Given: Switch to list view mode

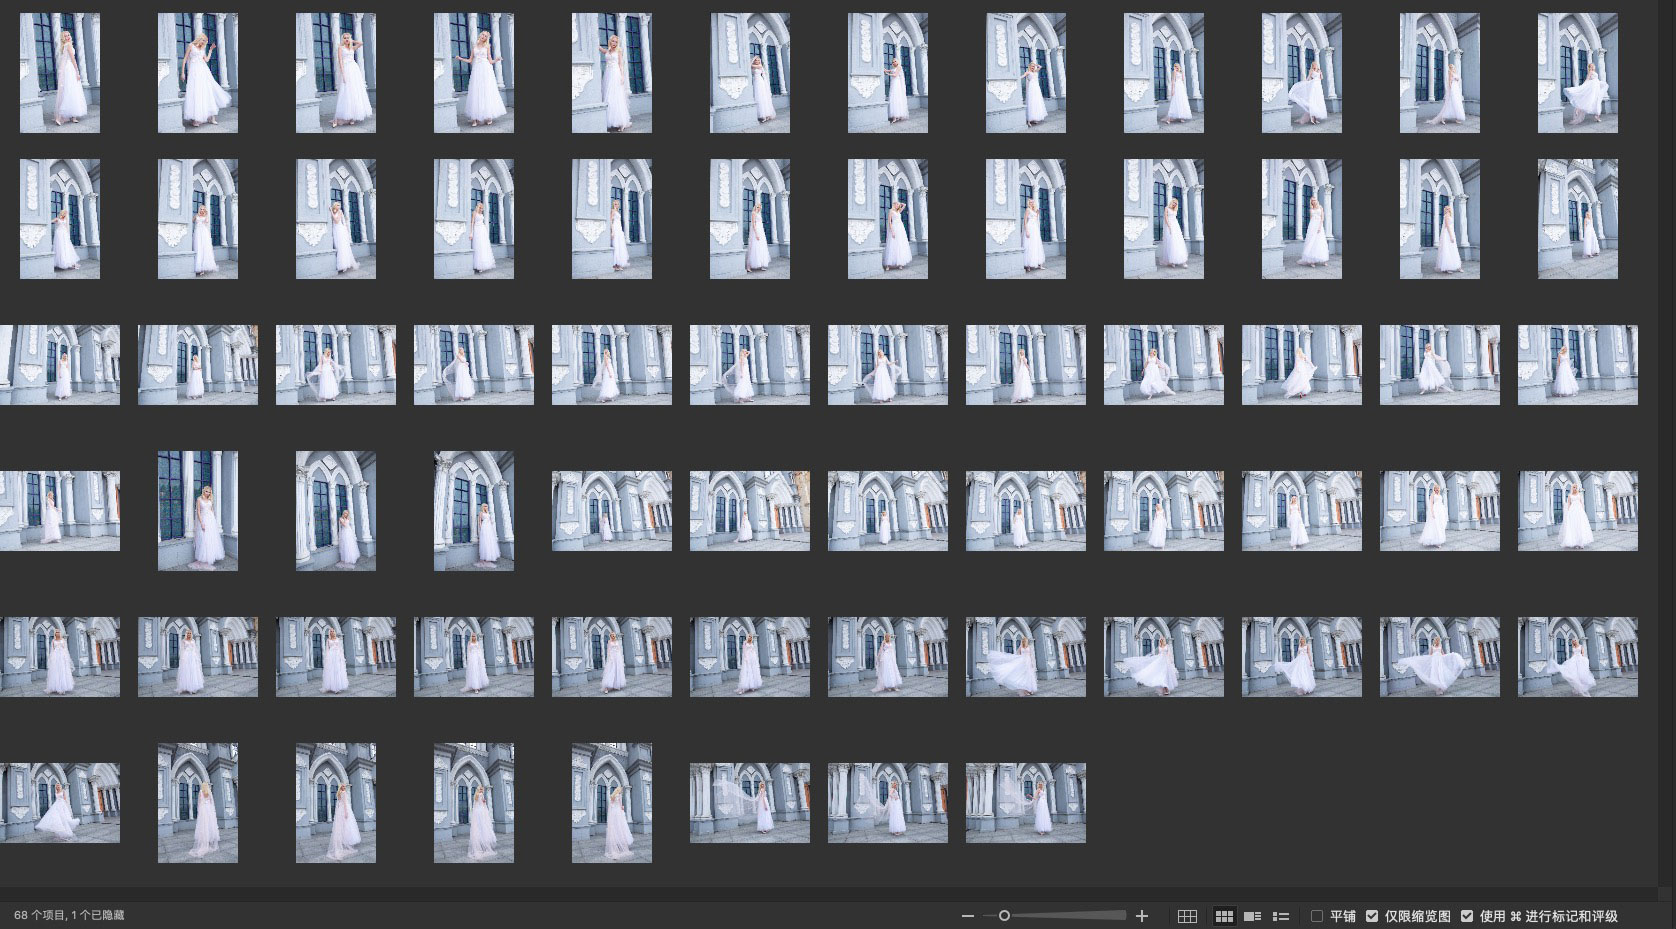Looking at the screenshot, I should pyautogui.click(x=1280, y=916).
